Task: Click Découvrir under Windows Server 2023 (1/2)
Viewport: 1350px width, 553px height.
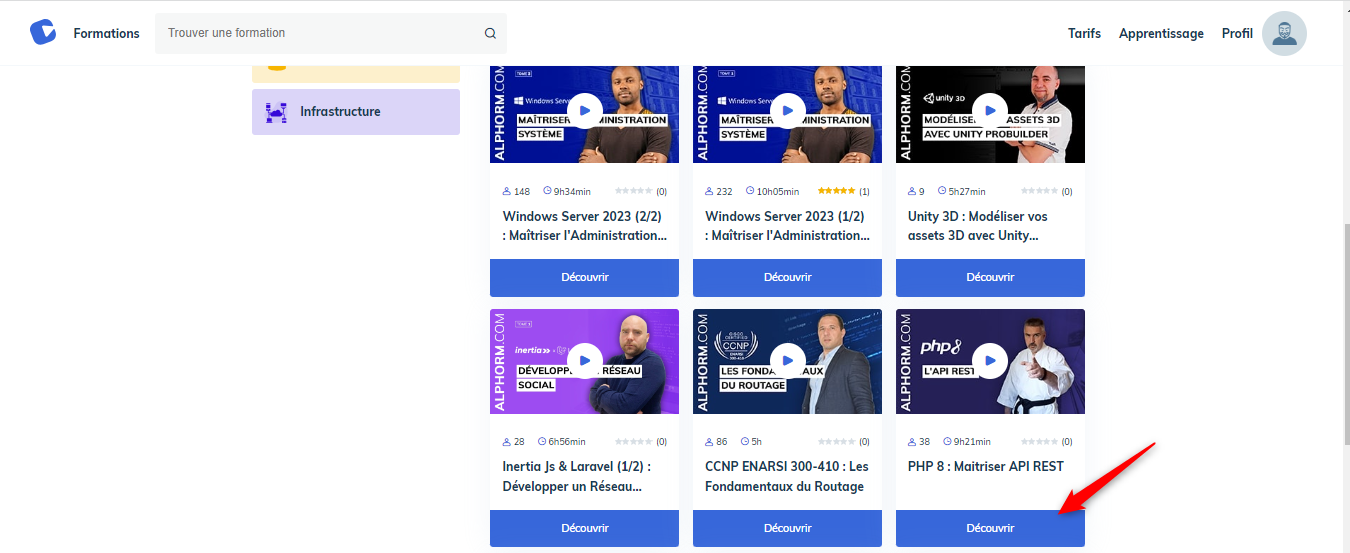Action: [787, 277]
